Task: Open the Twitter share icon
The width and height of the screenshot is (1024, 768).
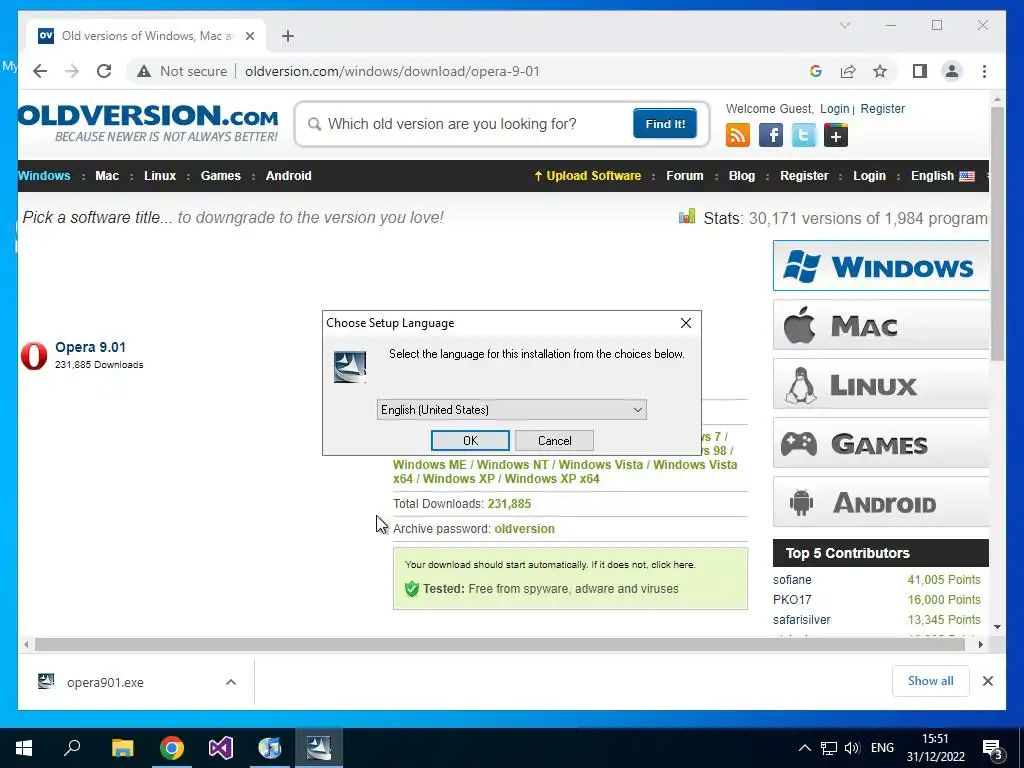Action: pyautogui.click(x=804, y=135)
